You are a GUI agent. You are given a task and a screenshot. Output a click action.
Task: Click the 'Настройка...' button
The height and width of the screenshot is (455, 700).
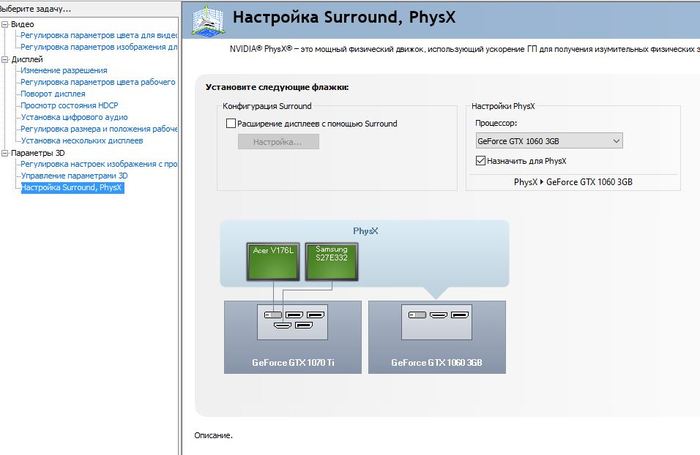point(277,142)
